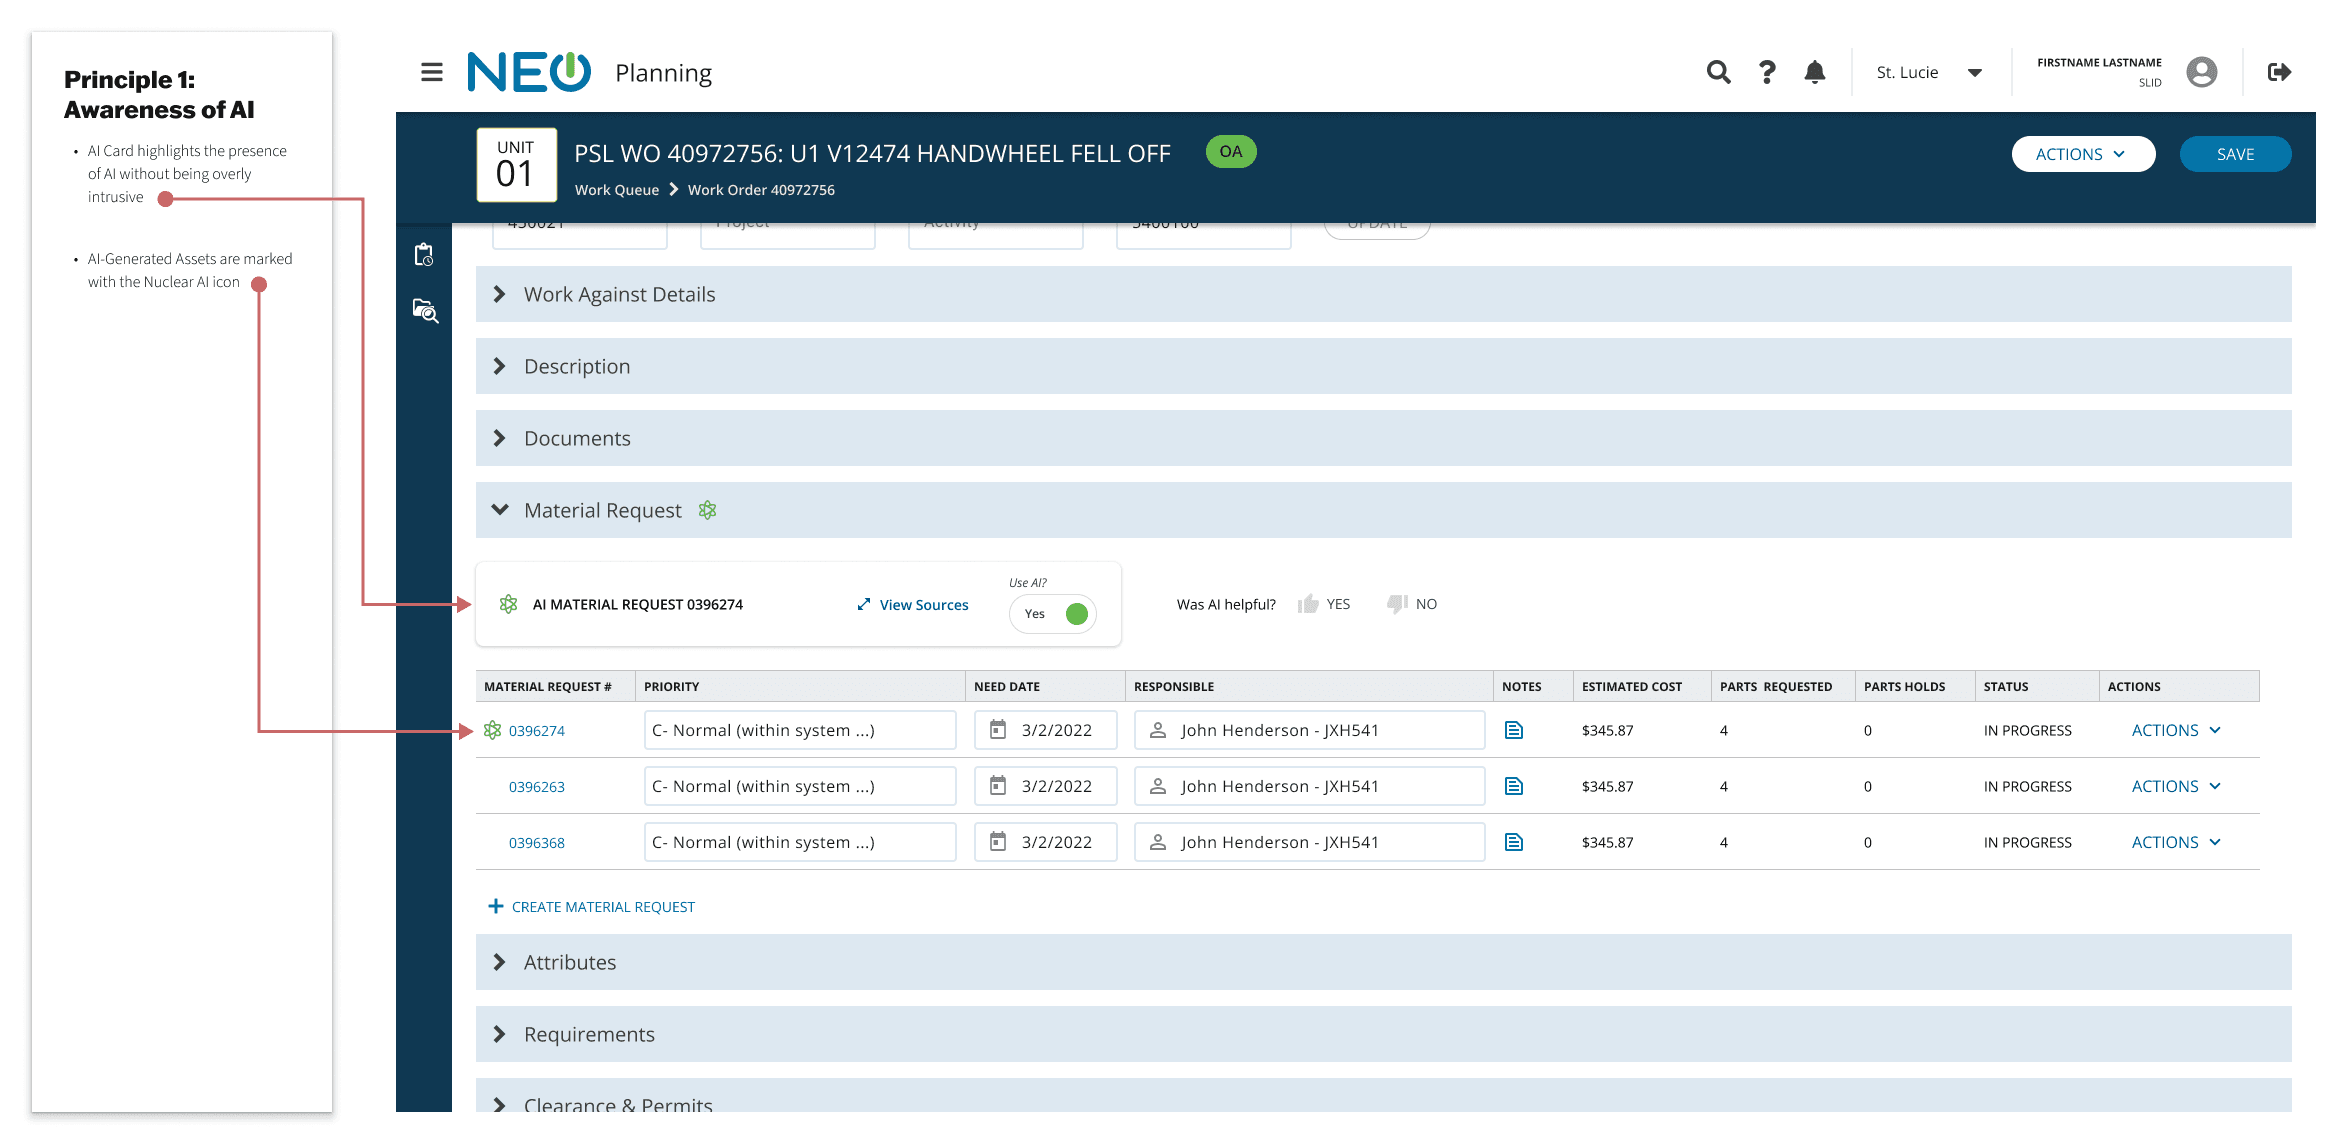Open the hamburger navigation menu
Image resolution: width=2348 pixels, height=1144 pixels.
(431, 72)
